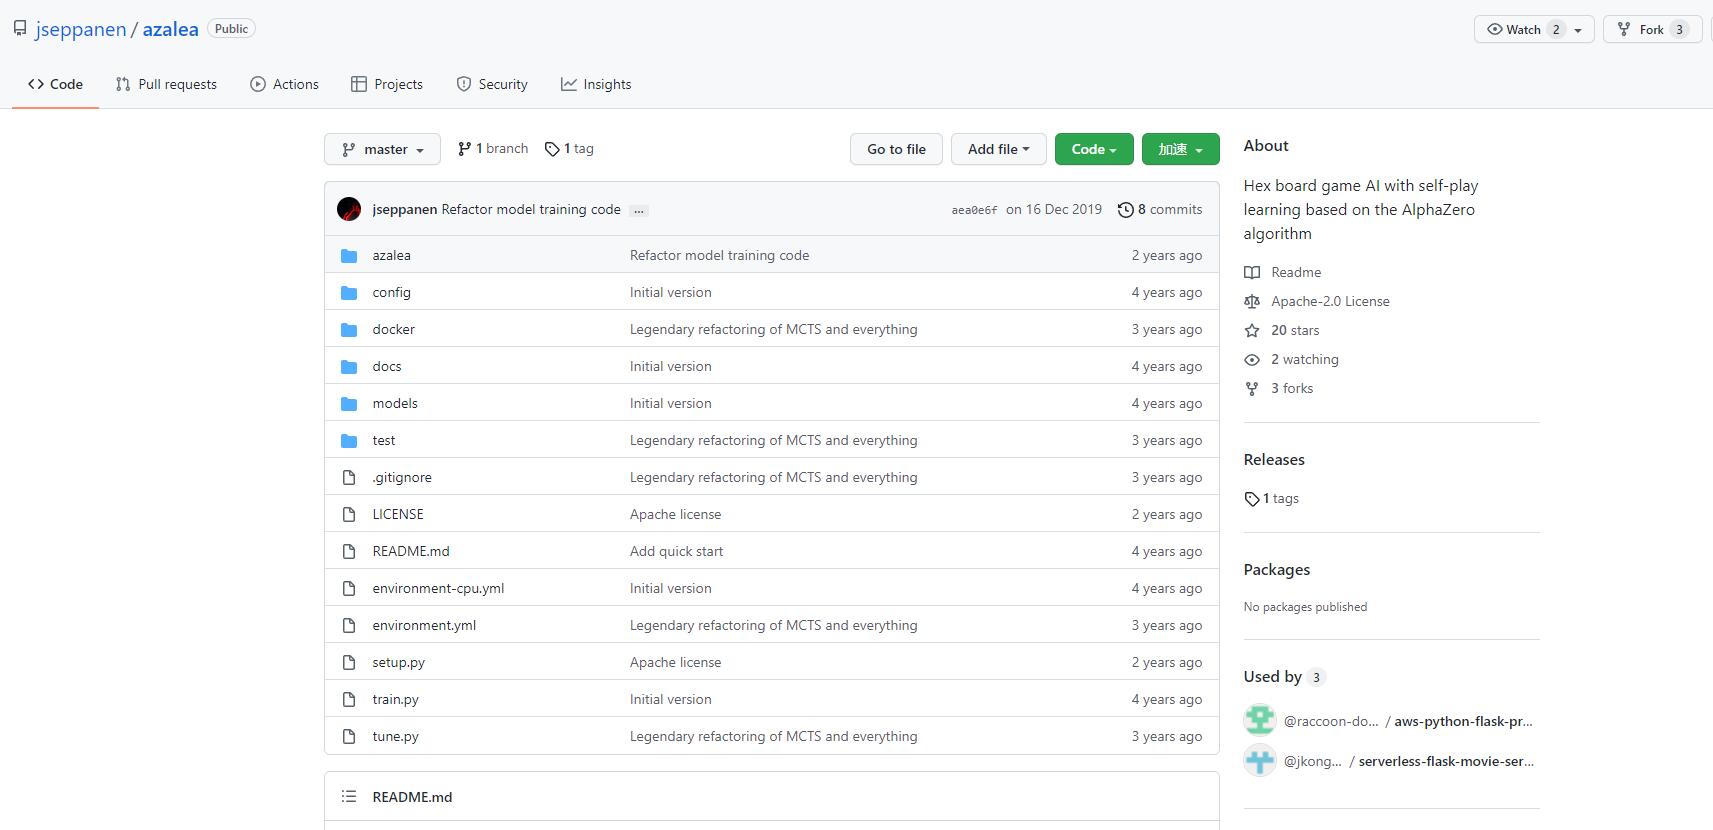
Task: Click the branch icon next to 1 branch
Action: (x=464, y=149)
